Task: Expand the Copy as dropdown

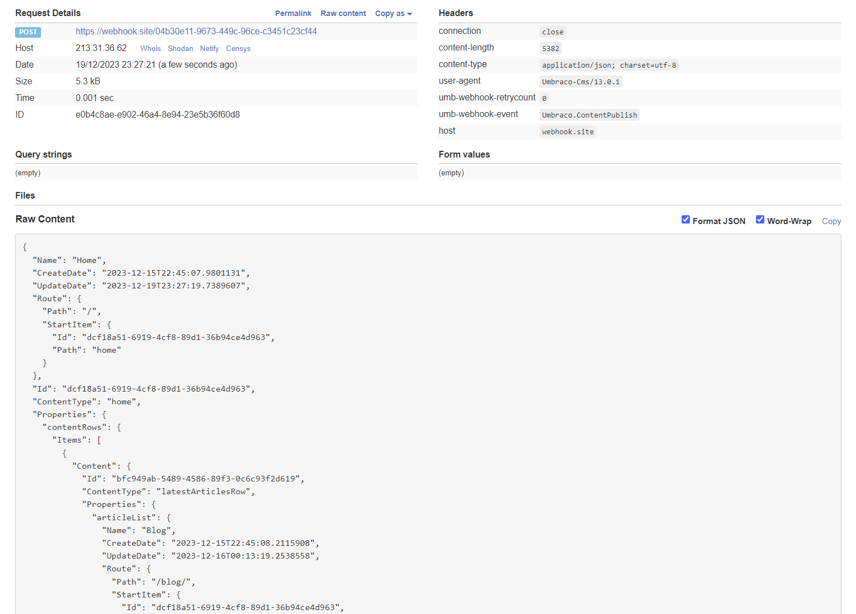Action: pyautogui.click(x=393, y=14)
